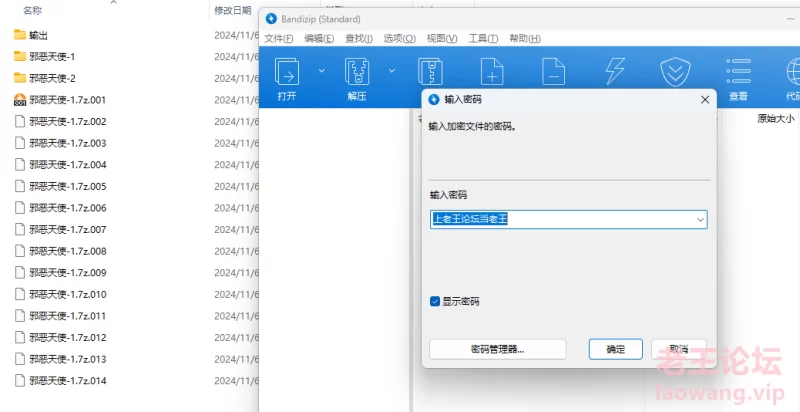800x412 pixels.
Task: Click the 修改日期 column header
Action: (x=233, y=10)
